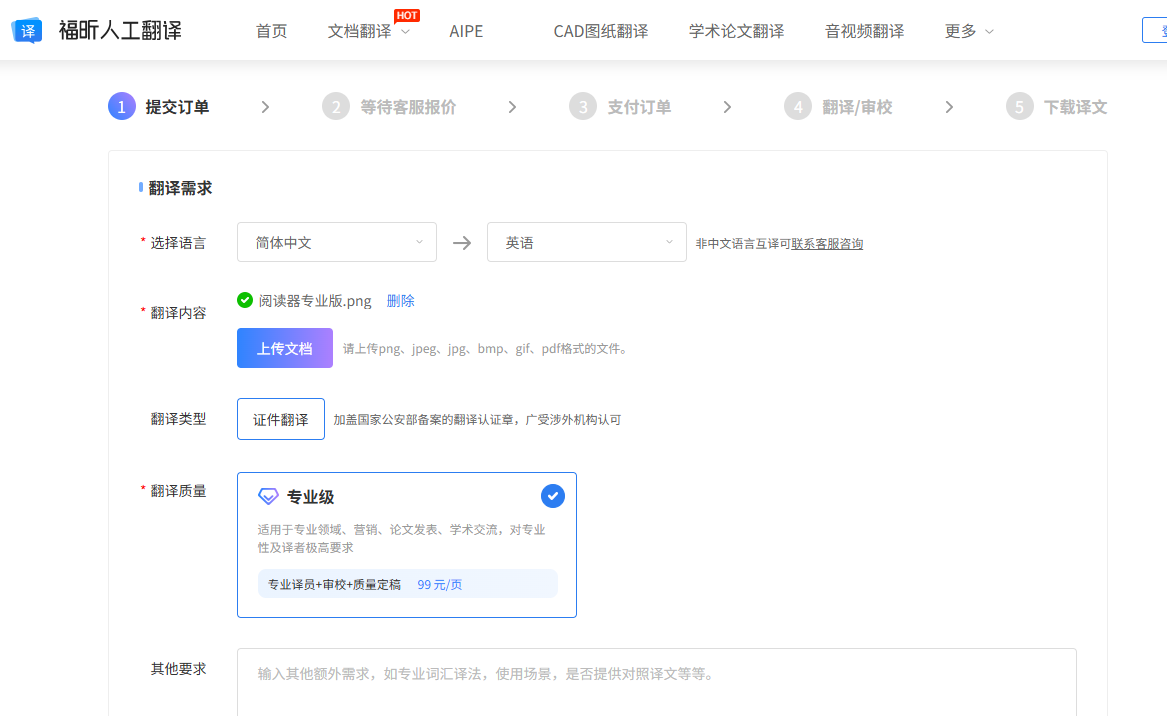The height and width of the screenshot is (716, 1167).
Task: Click the chevron after 支付订单 step
Action: [x=727, y=107]
